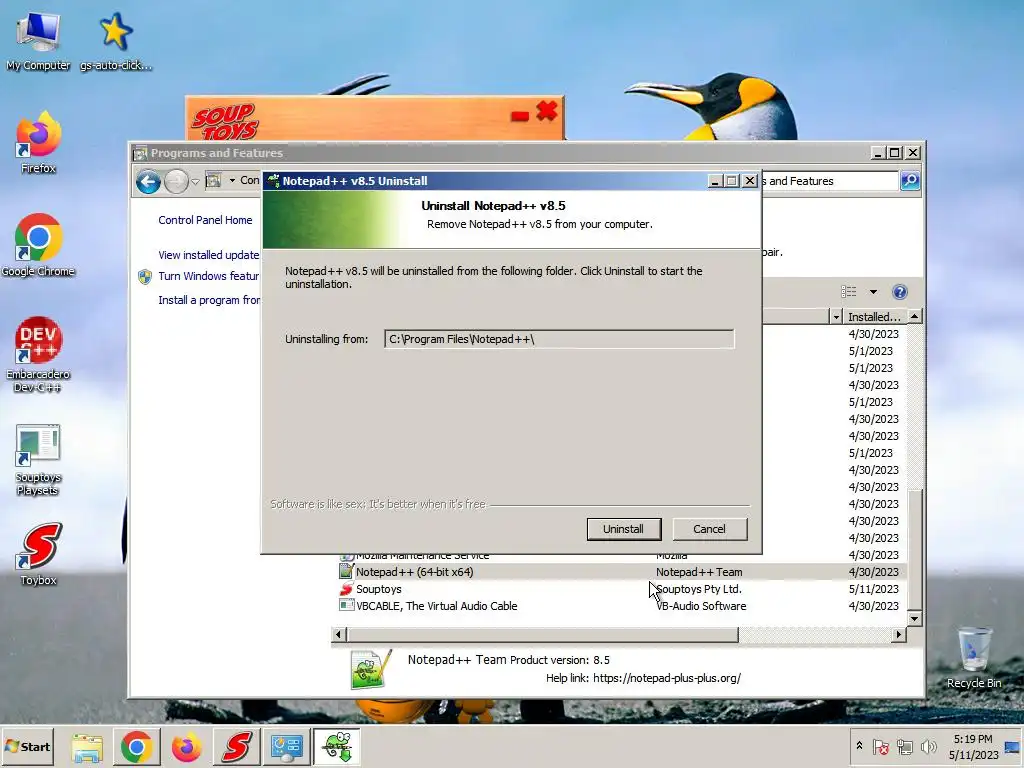This screenshot has height=768, width=1024.
Task: Open column filter dropdown before Installed On
Action: [x=836, y=317]
